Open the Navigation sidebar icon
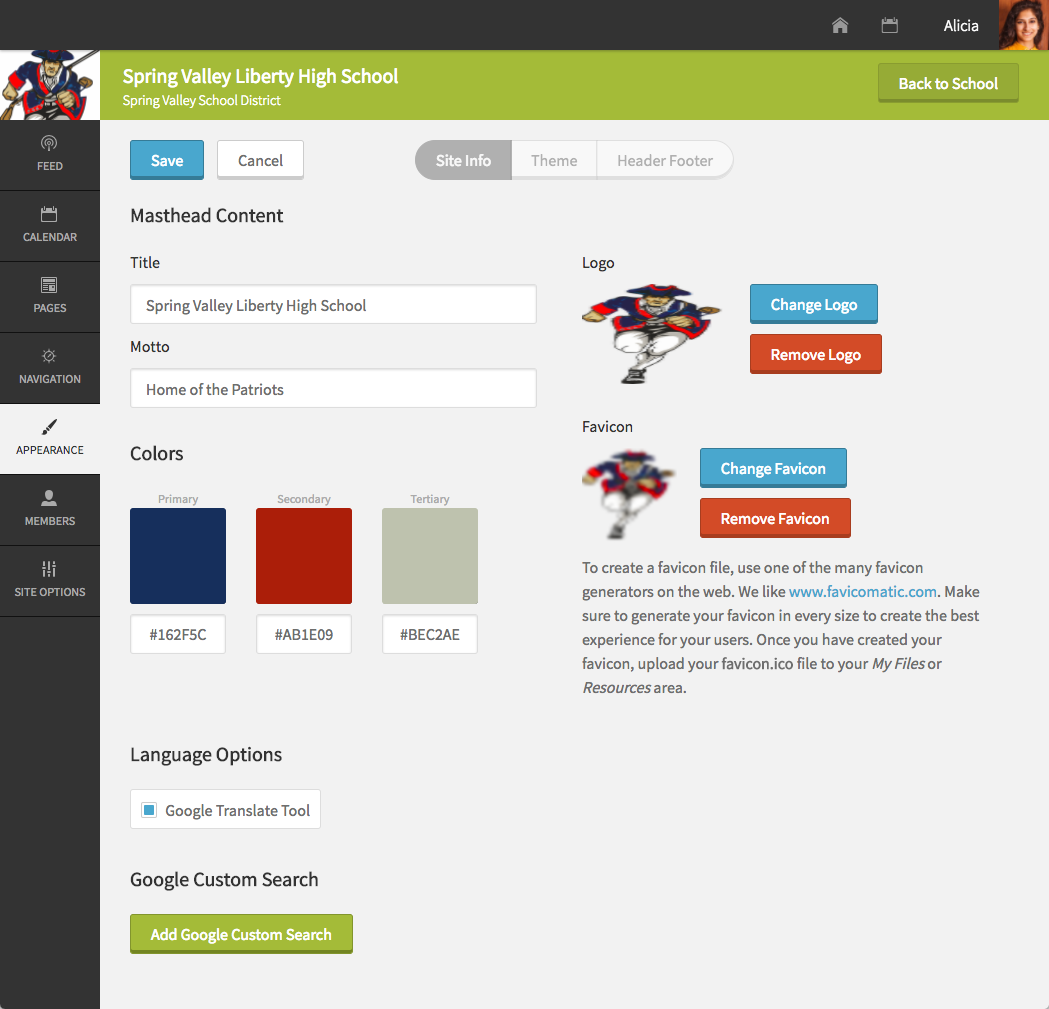The image size is (1049, 1009). tap(50, 356)
